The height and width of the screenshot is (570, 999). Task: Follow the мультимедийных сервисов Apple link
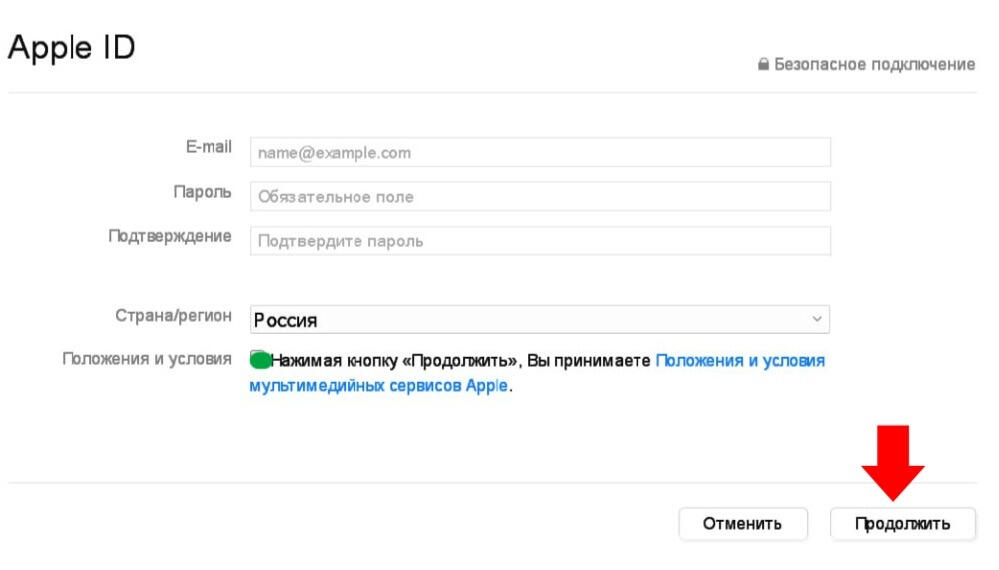tap(378, 386)
